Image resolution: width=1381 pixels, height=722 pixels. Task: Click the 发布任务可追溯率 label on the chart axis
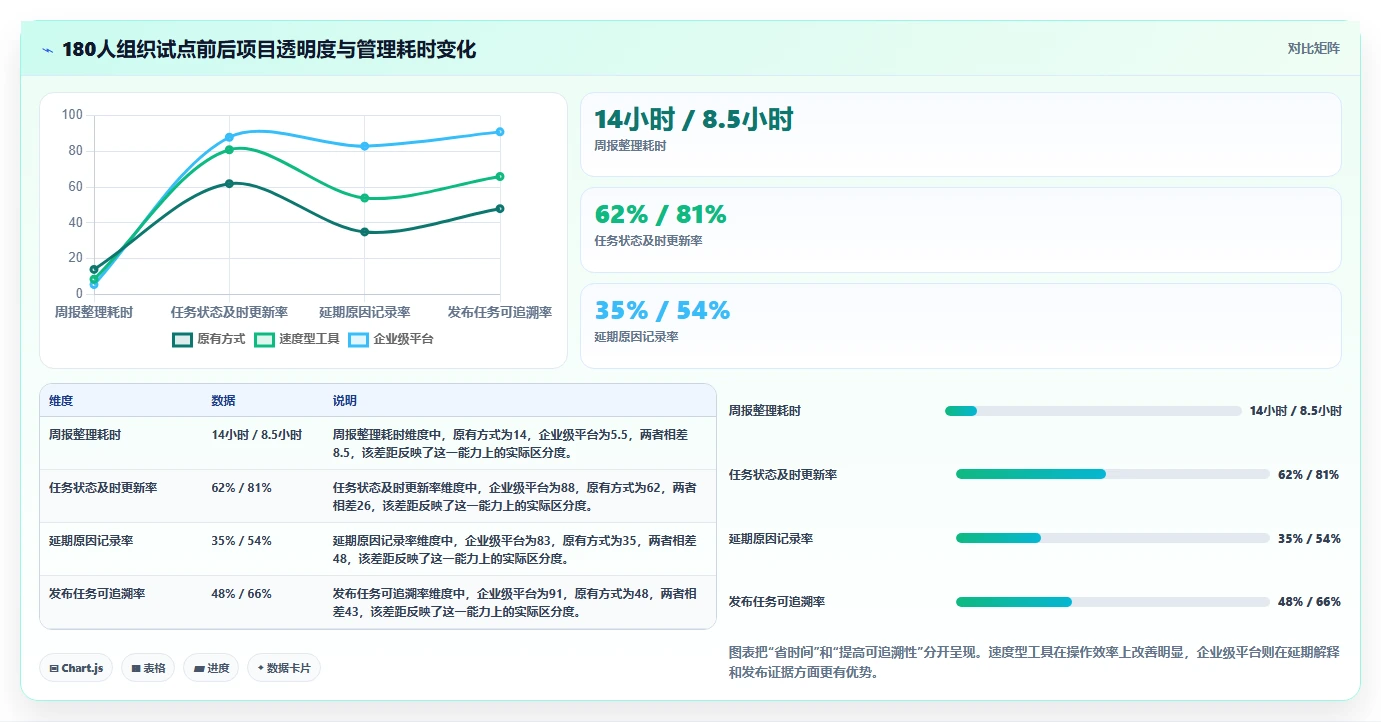point(499,313)
